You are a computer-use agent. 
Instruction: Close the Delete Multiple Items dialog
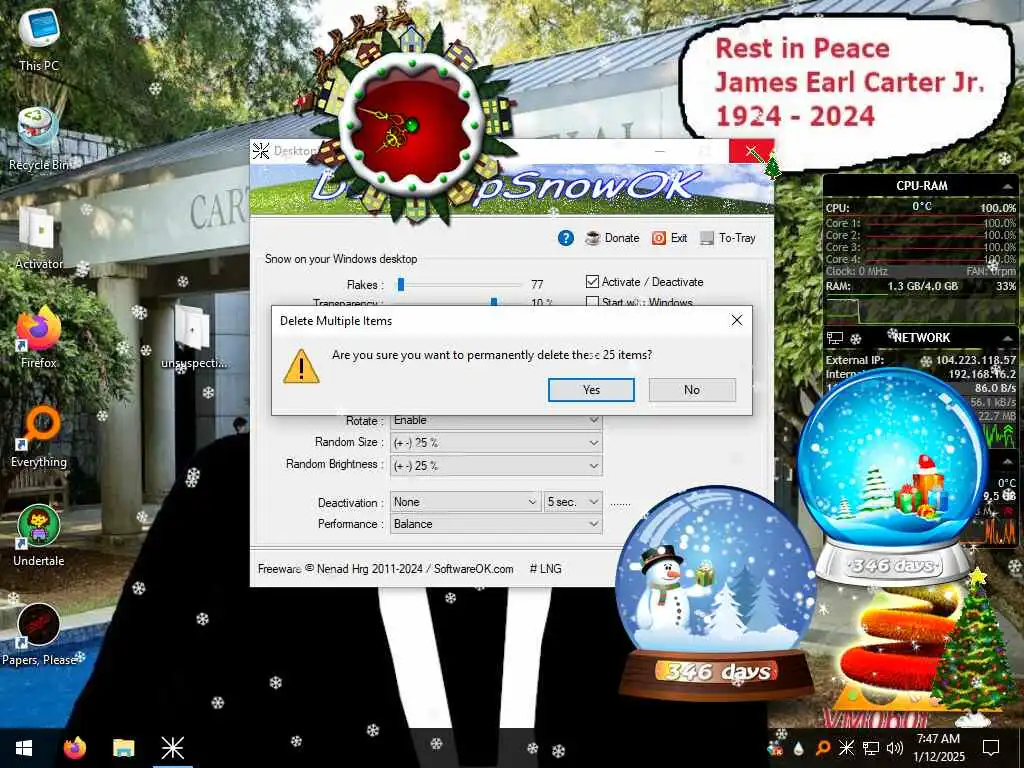click(737, 320)
